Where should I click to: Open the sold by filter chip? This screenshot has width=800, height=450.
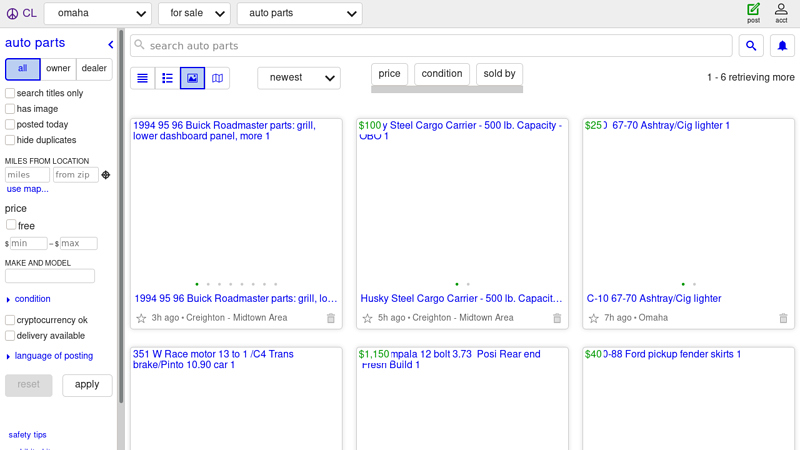[x=499, y=74]
